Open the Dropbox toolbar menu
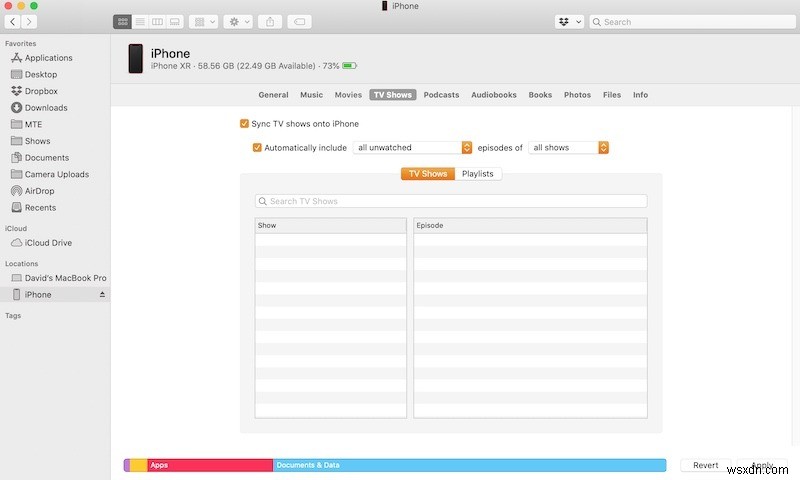800x480 pixels. point(569,22)
